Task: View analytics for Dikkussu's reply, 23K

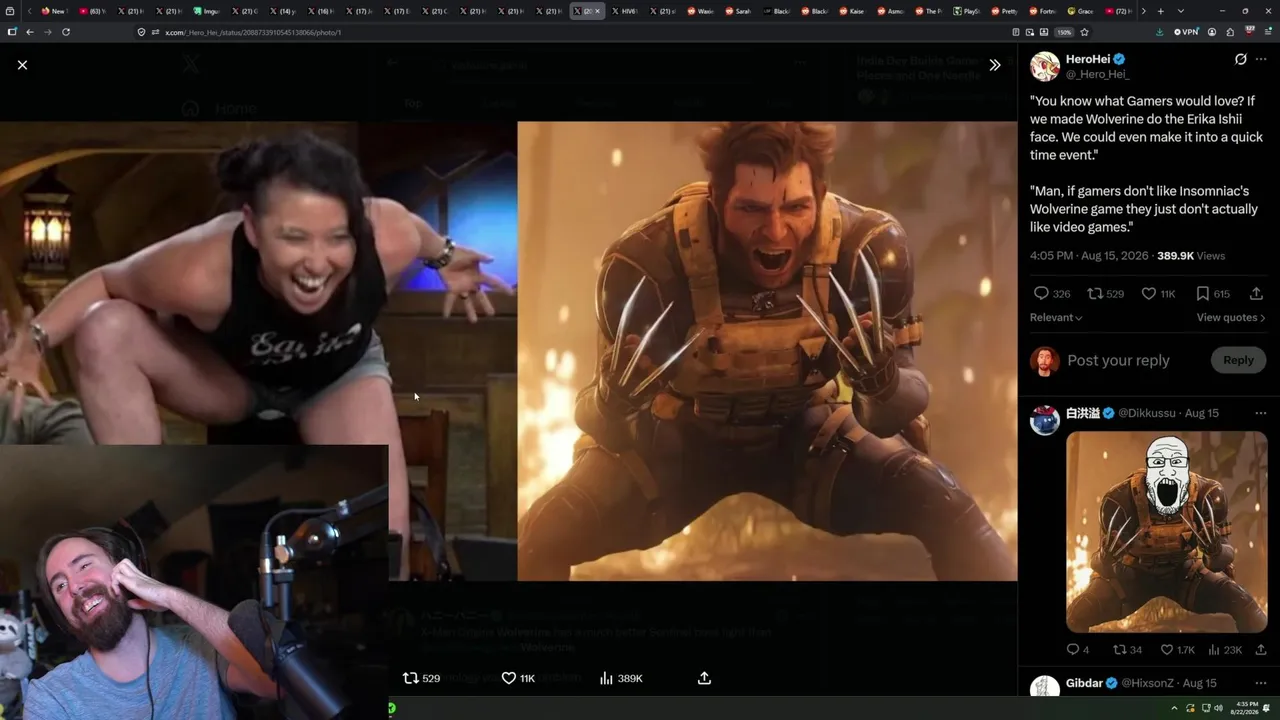Action: 1214,650
